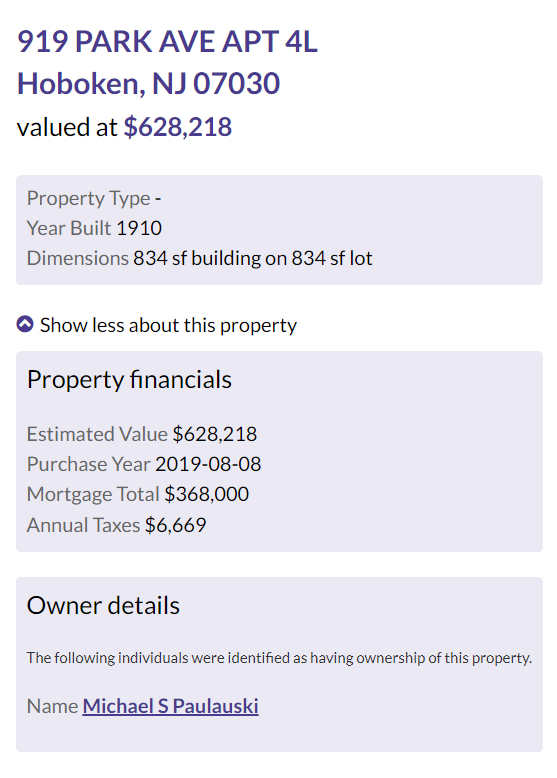The height and width of the screenshot is (778, 557).
Task: Select the Owner details heading
Action: coord(103,605)
